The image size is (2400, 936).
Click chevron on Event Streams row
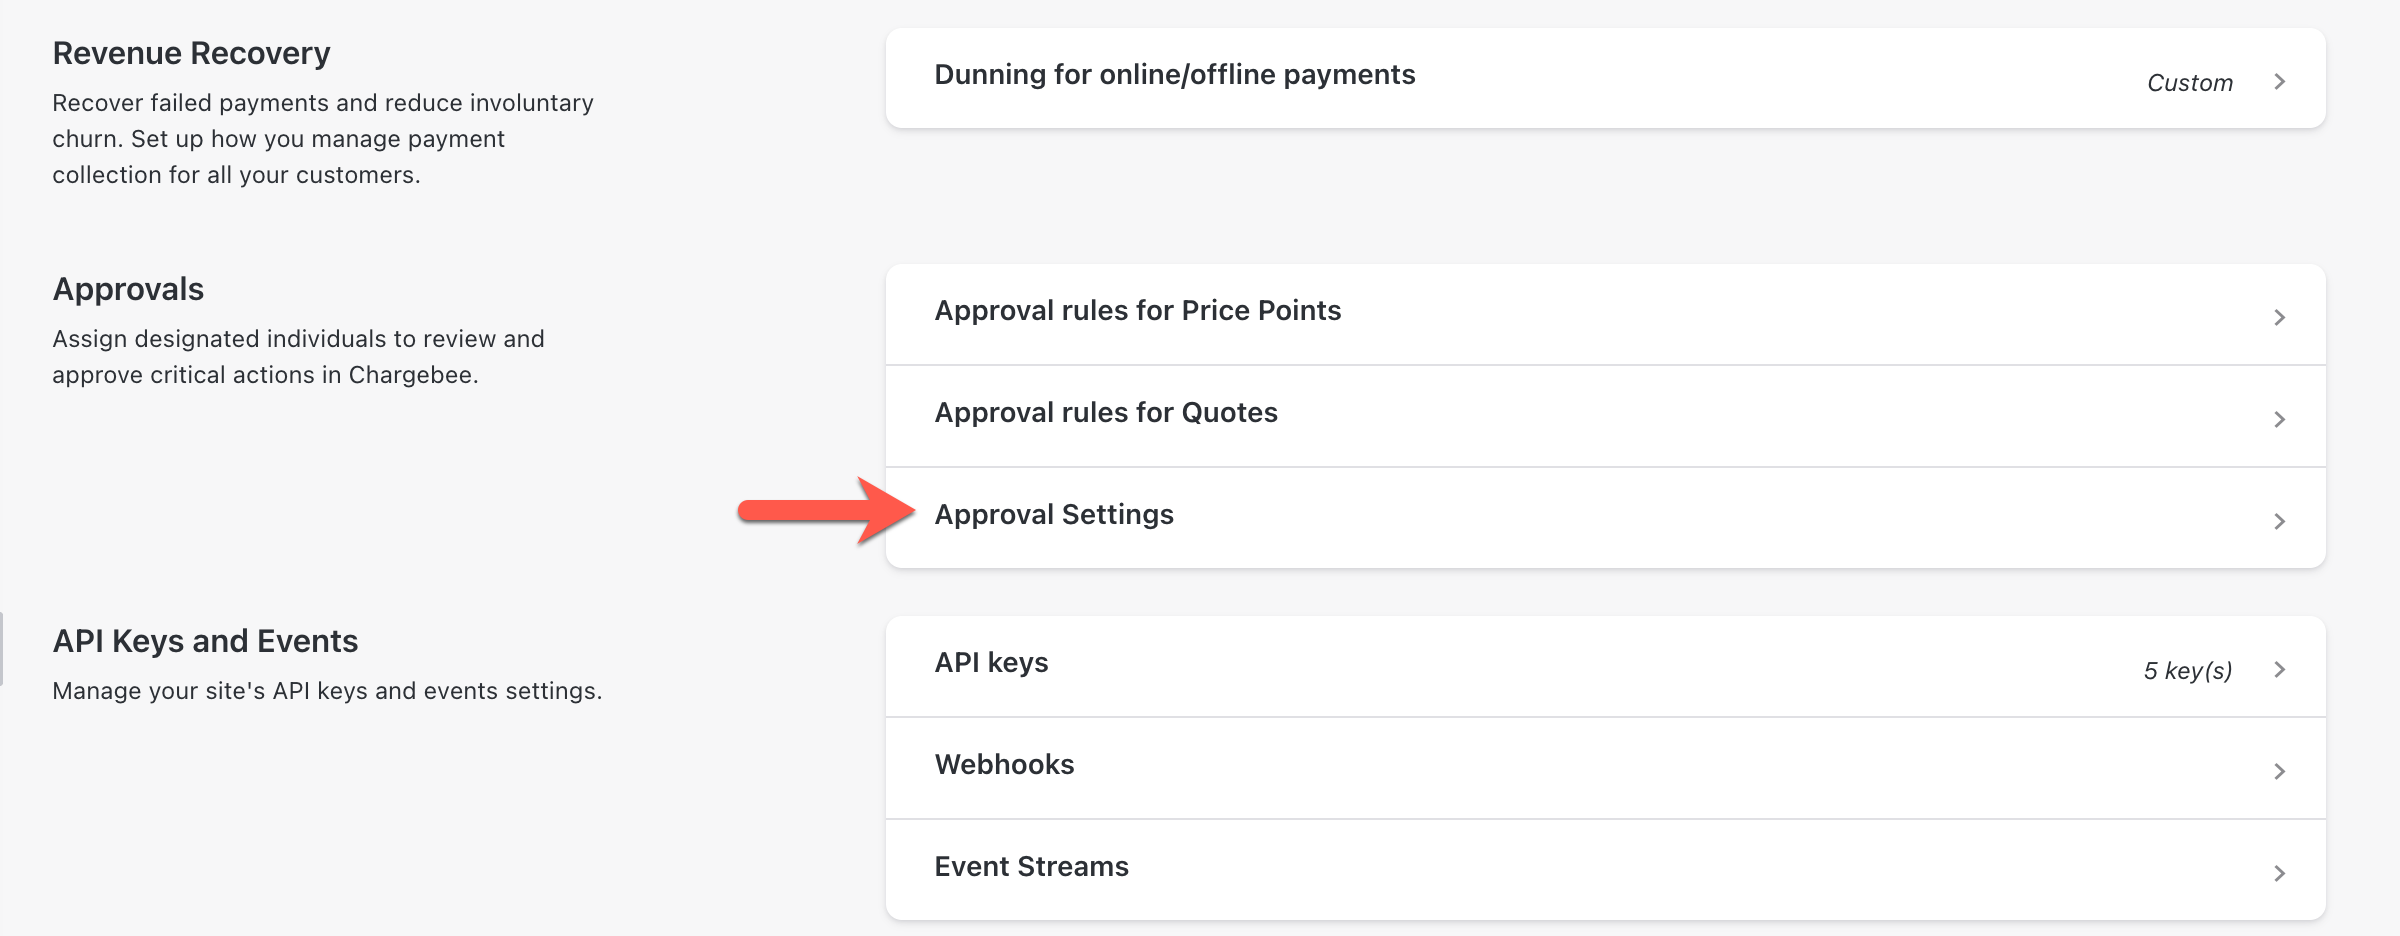pyautogui.click(x=2279, y=874)
